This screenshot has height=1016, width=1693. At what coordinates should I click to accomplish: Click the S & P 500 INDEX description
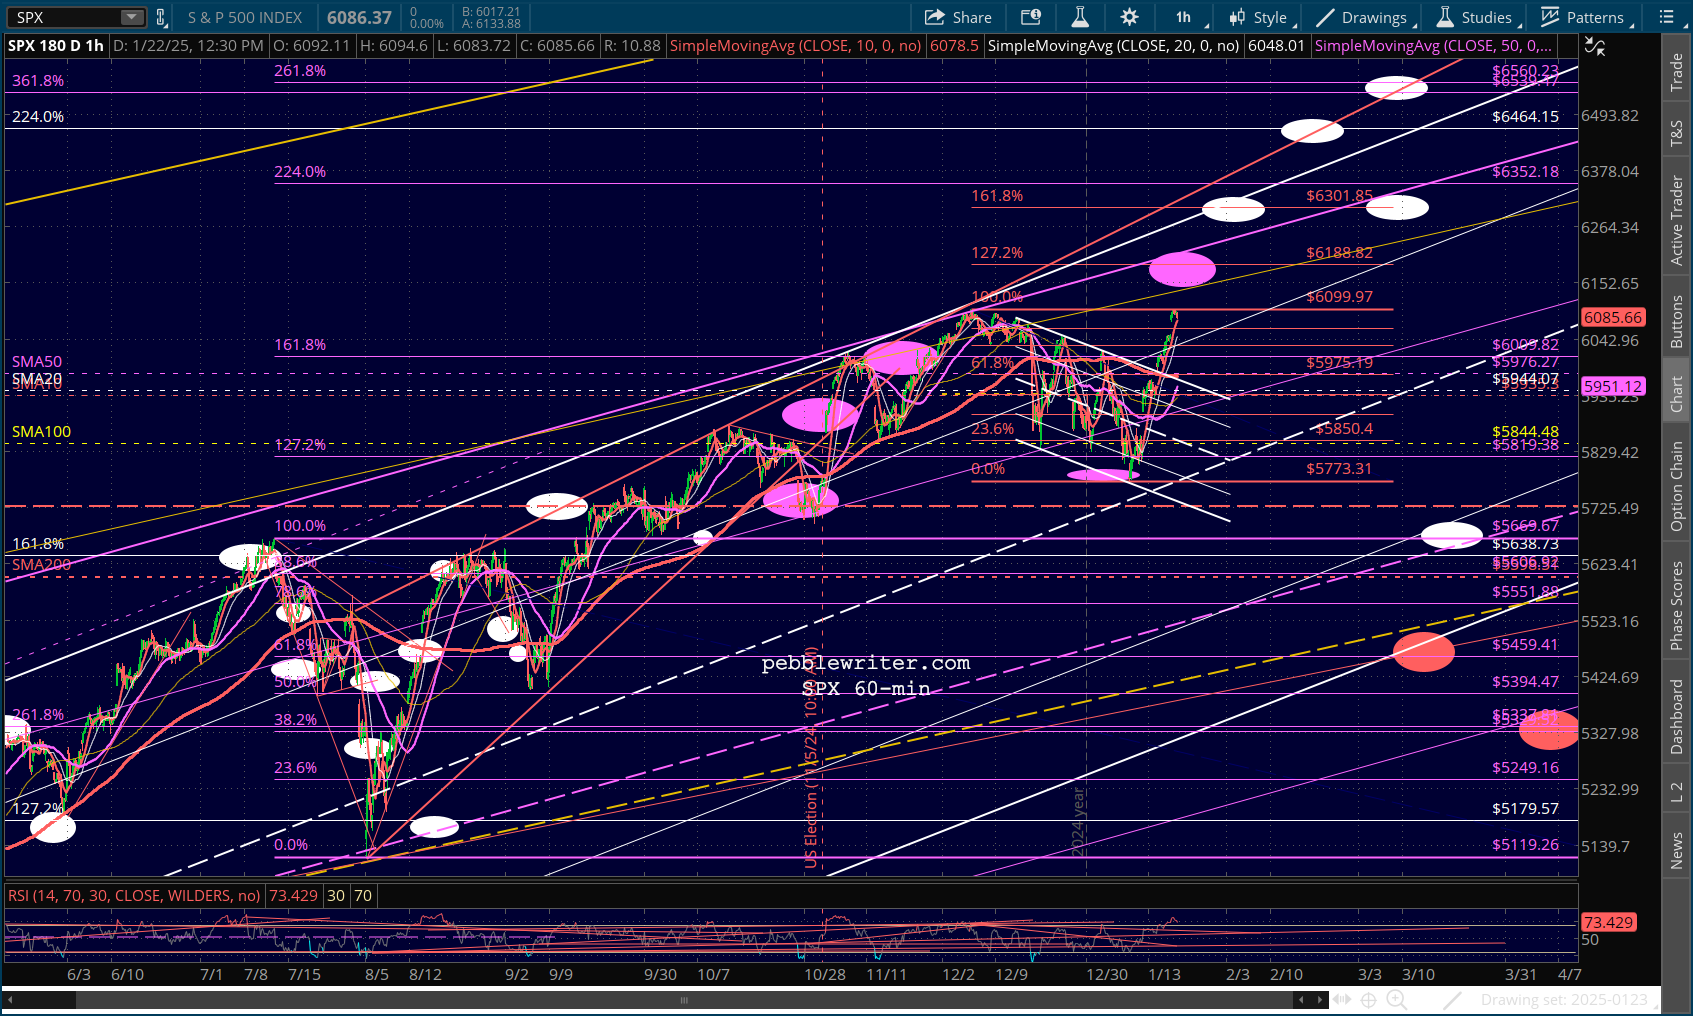245,17
